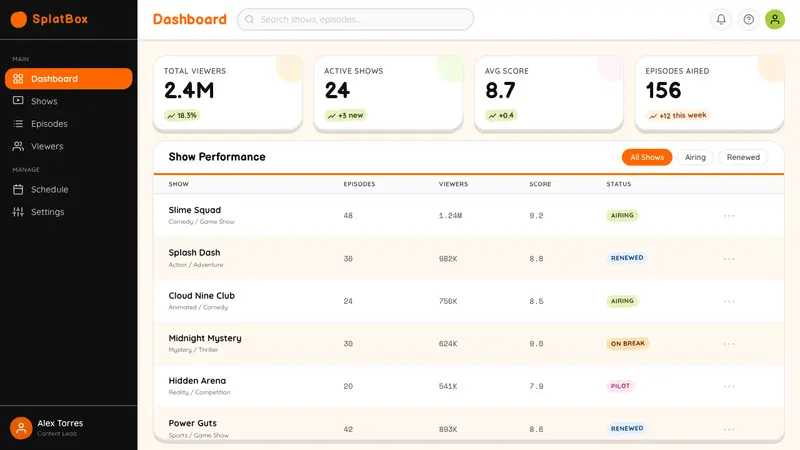Click the search magnifier icon
Screen dimensions: 800x450
[x=249, y=19]
